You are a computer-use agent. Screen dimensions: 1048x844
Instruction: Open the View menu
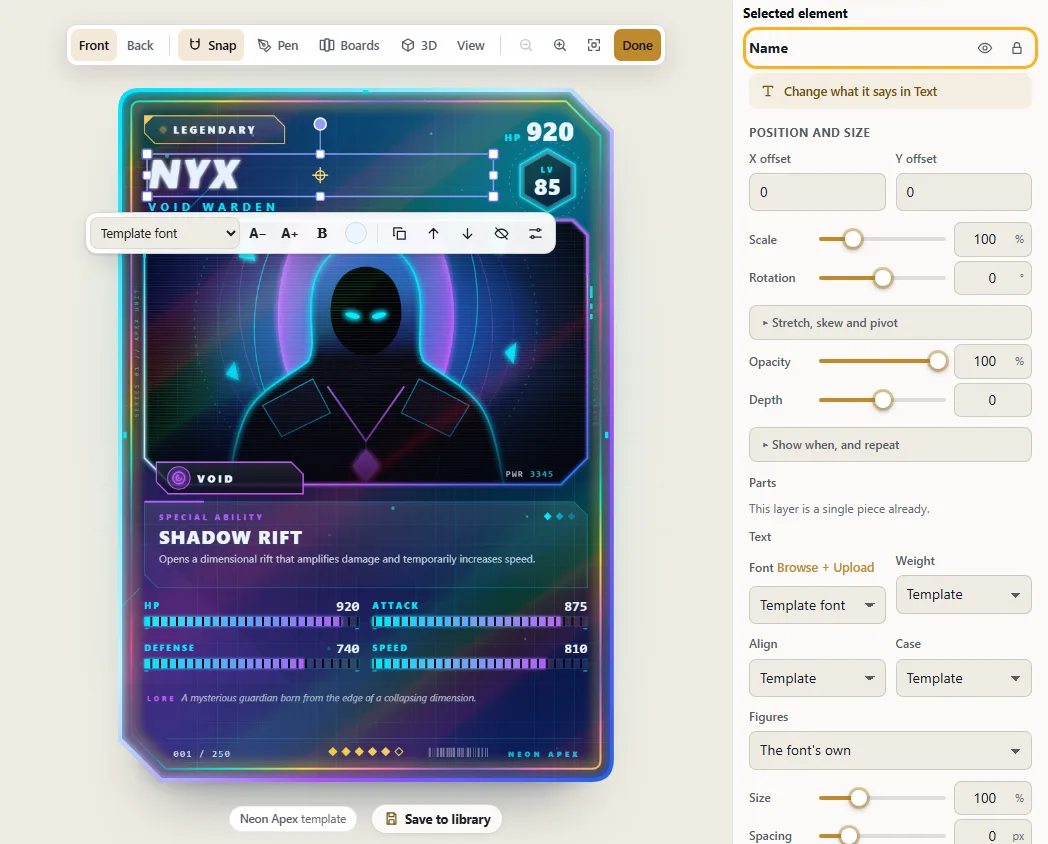(471, 45)
